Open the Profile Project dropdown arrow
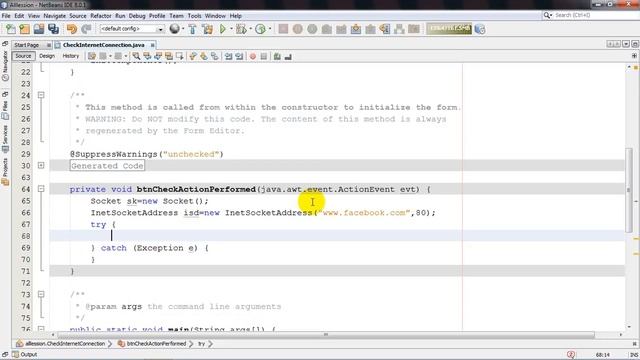This screenshot has width=640, height=360. pyautogui.click(x=269, y=29)
